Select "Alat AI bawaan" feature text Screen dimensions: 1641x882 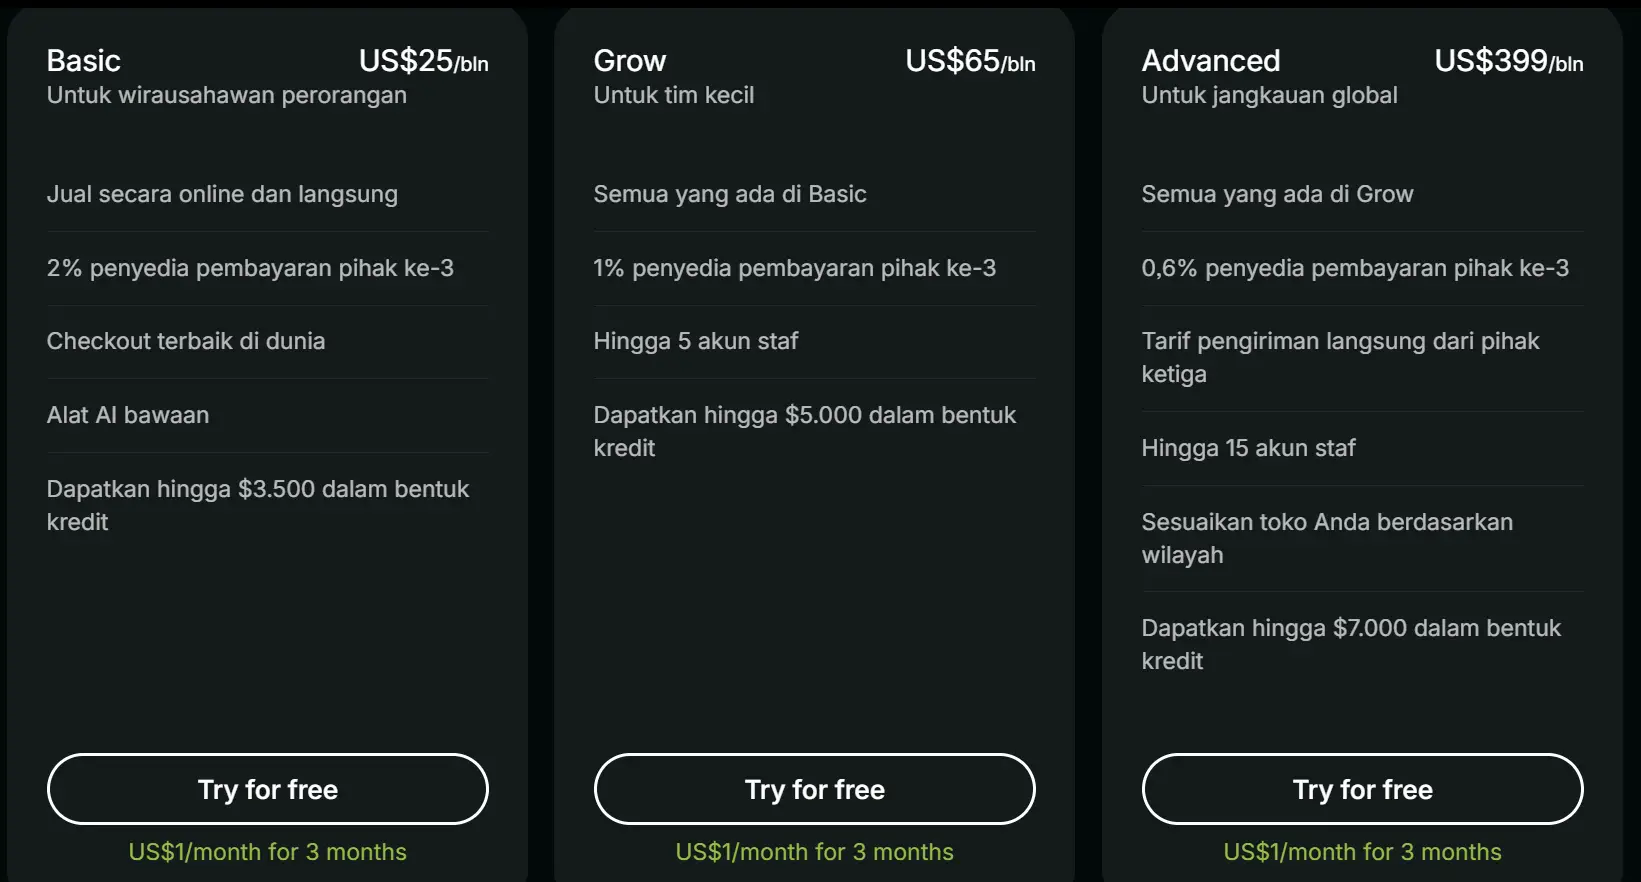click(128, 415)
